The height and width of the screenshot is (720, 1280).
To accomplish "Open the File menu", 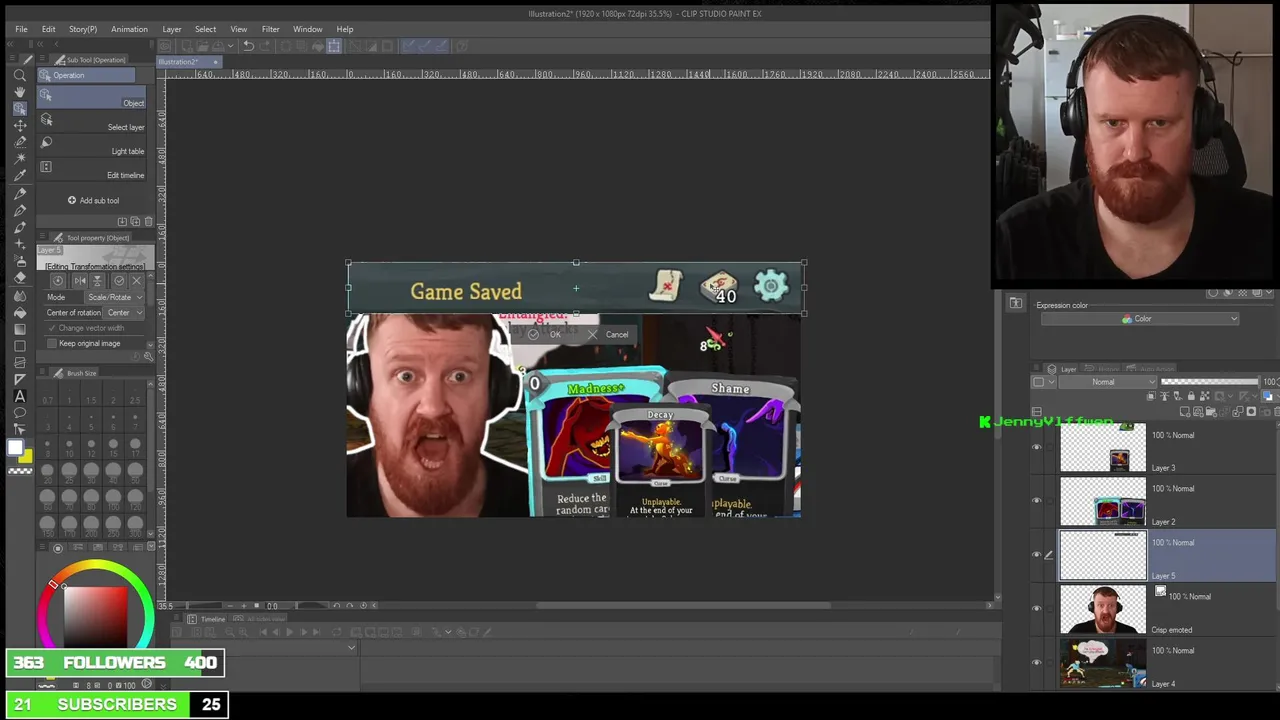I will [21, 29].
